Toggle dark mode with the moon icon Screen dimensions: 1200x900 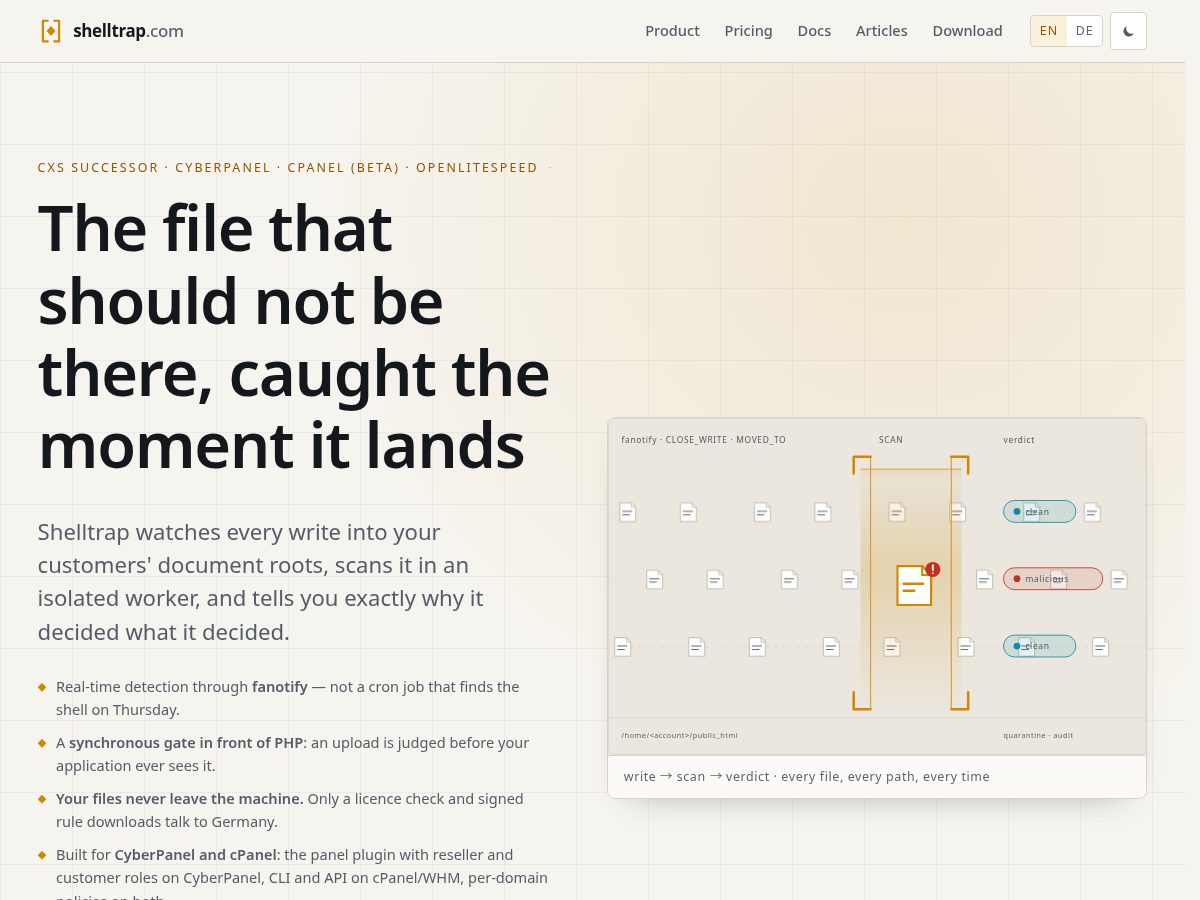[1128, 31]
